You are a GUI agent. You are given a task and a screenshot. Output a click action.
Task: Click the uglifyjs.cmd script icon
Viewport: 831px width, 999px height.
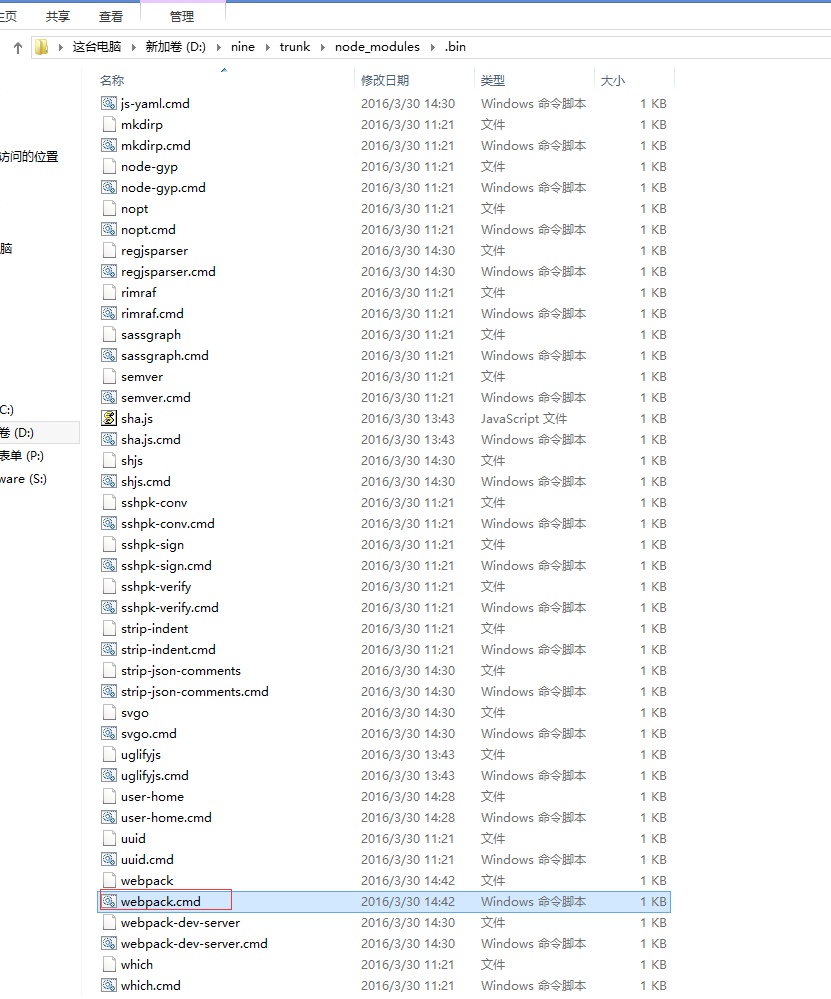[x=109, y=776]
